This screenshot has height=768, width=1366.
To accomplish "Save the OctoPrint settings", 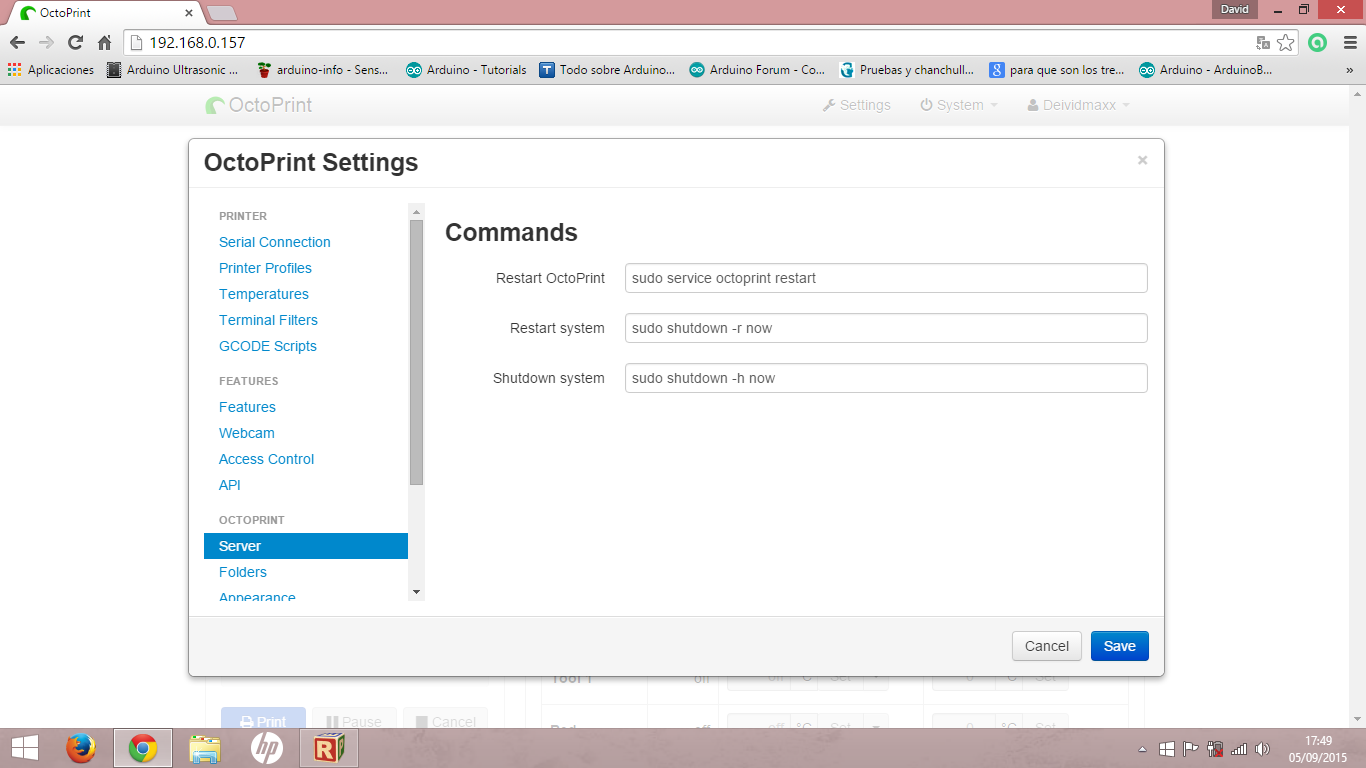I will pos(1120,646).
